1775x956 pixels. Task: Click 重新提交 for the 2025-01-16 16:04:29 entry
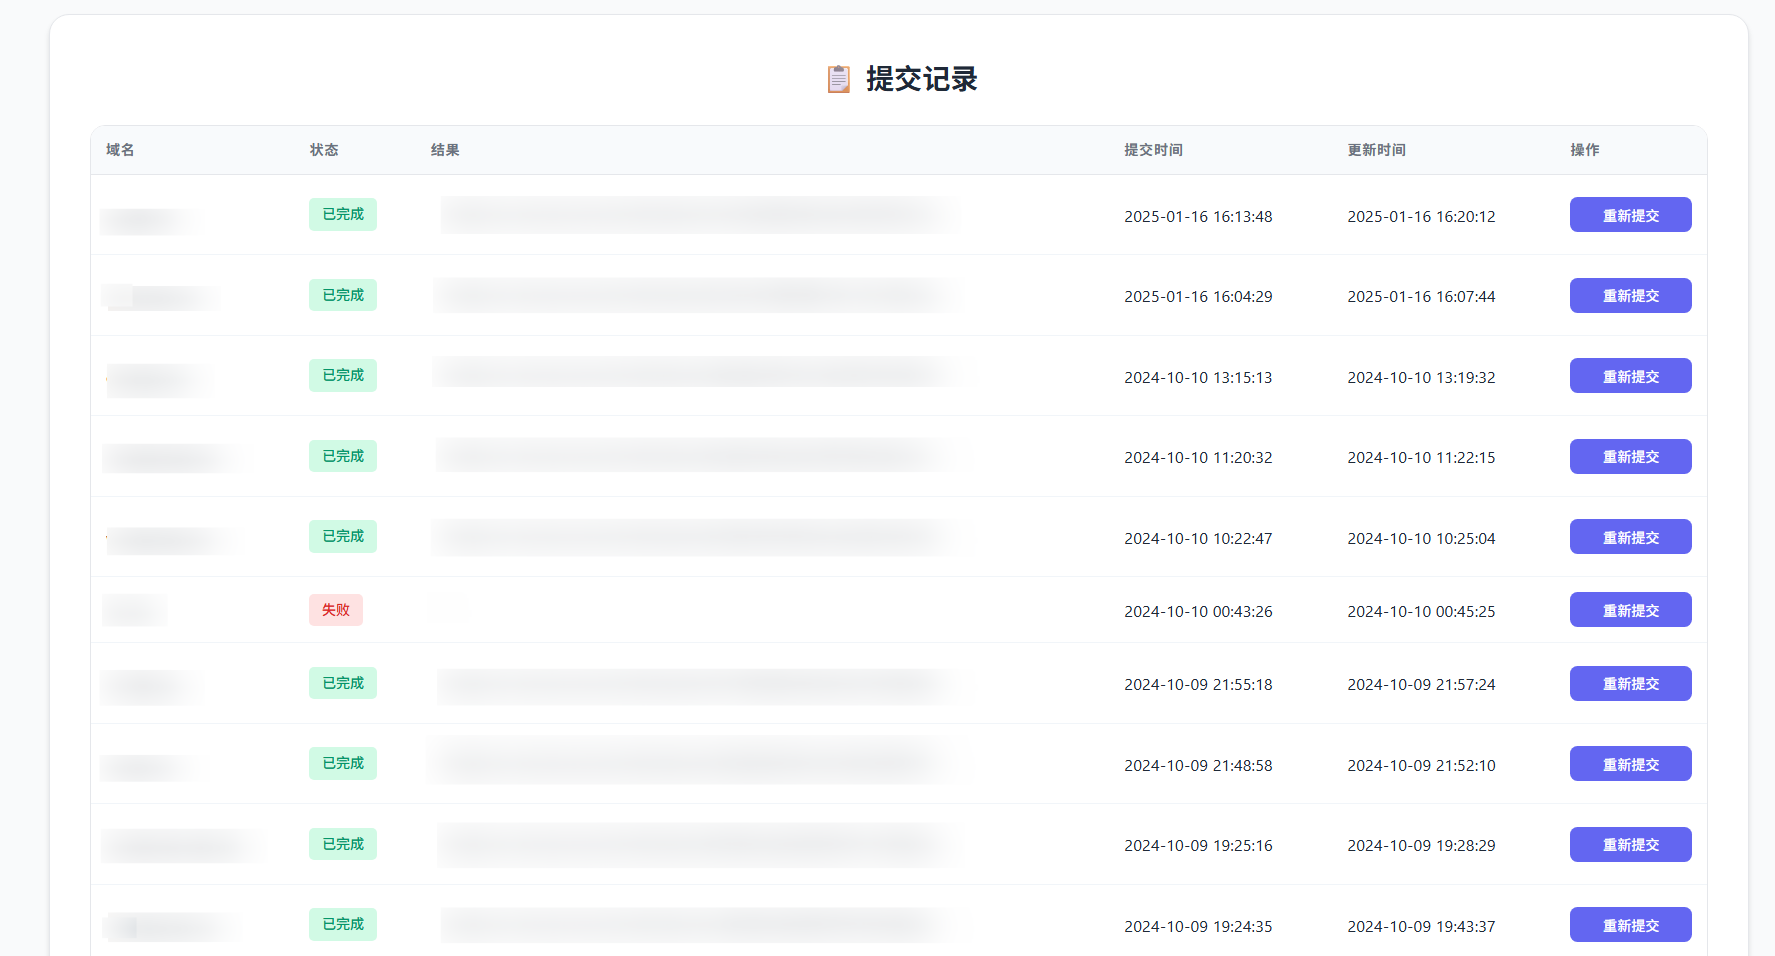pos(1630,296)
